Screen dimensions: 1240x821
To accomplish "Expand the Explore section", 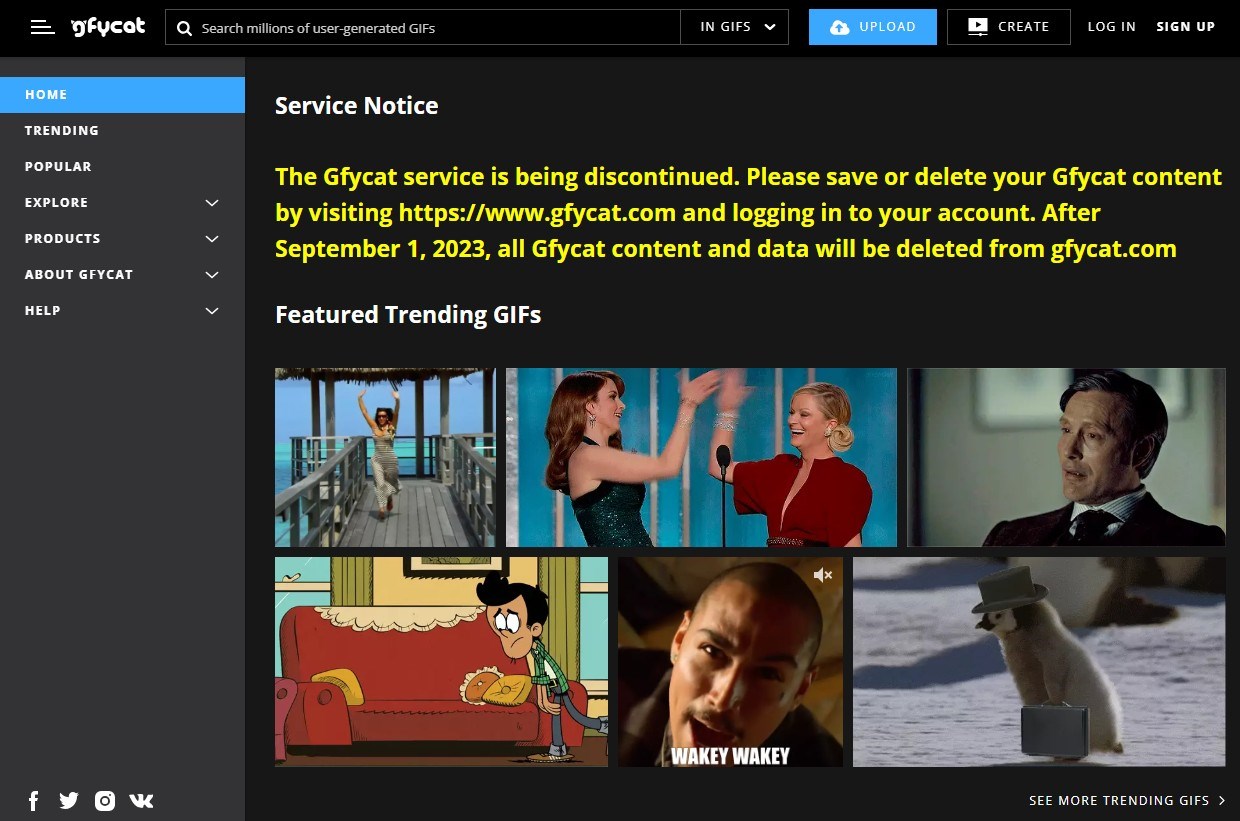I will coord(122,202).
